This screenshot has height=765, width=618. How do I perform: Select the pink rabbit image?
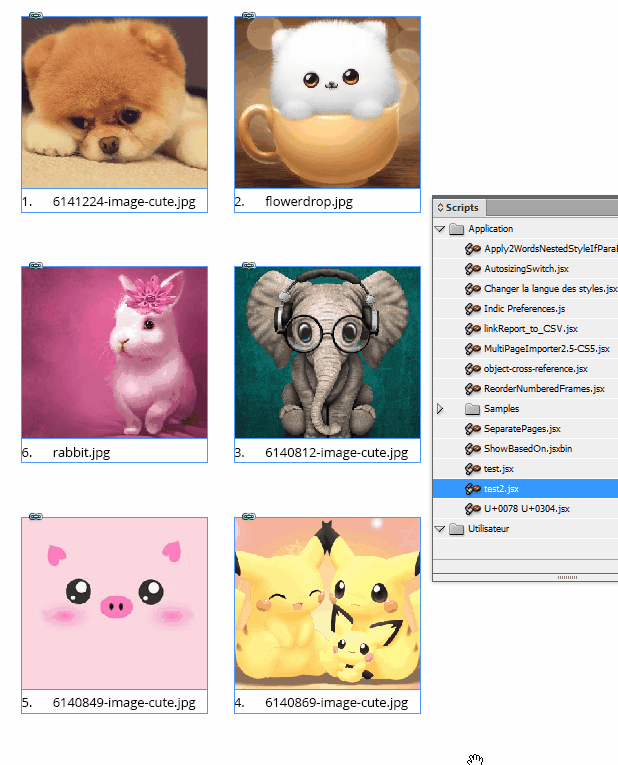[115, 352]
